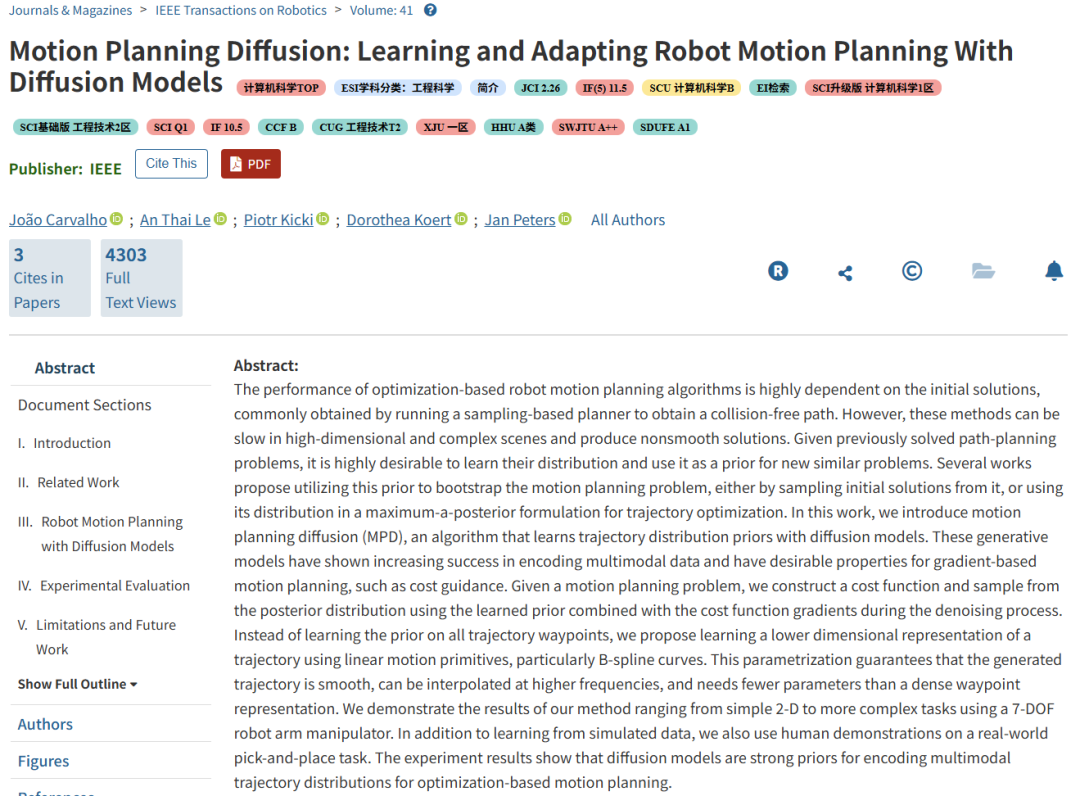Open Jan Peters' ORCID icon
Image resolution: width=1080 pixels, height=796 pixels.
coord(565,219)
